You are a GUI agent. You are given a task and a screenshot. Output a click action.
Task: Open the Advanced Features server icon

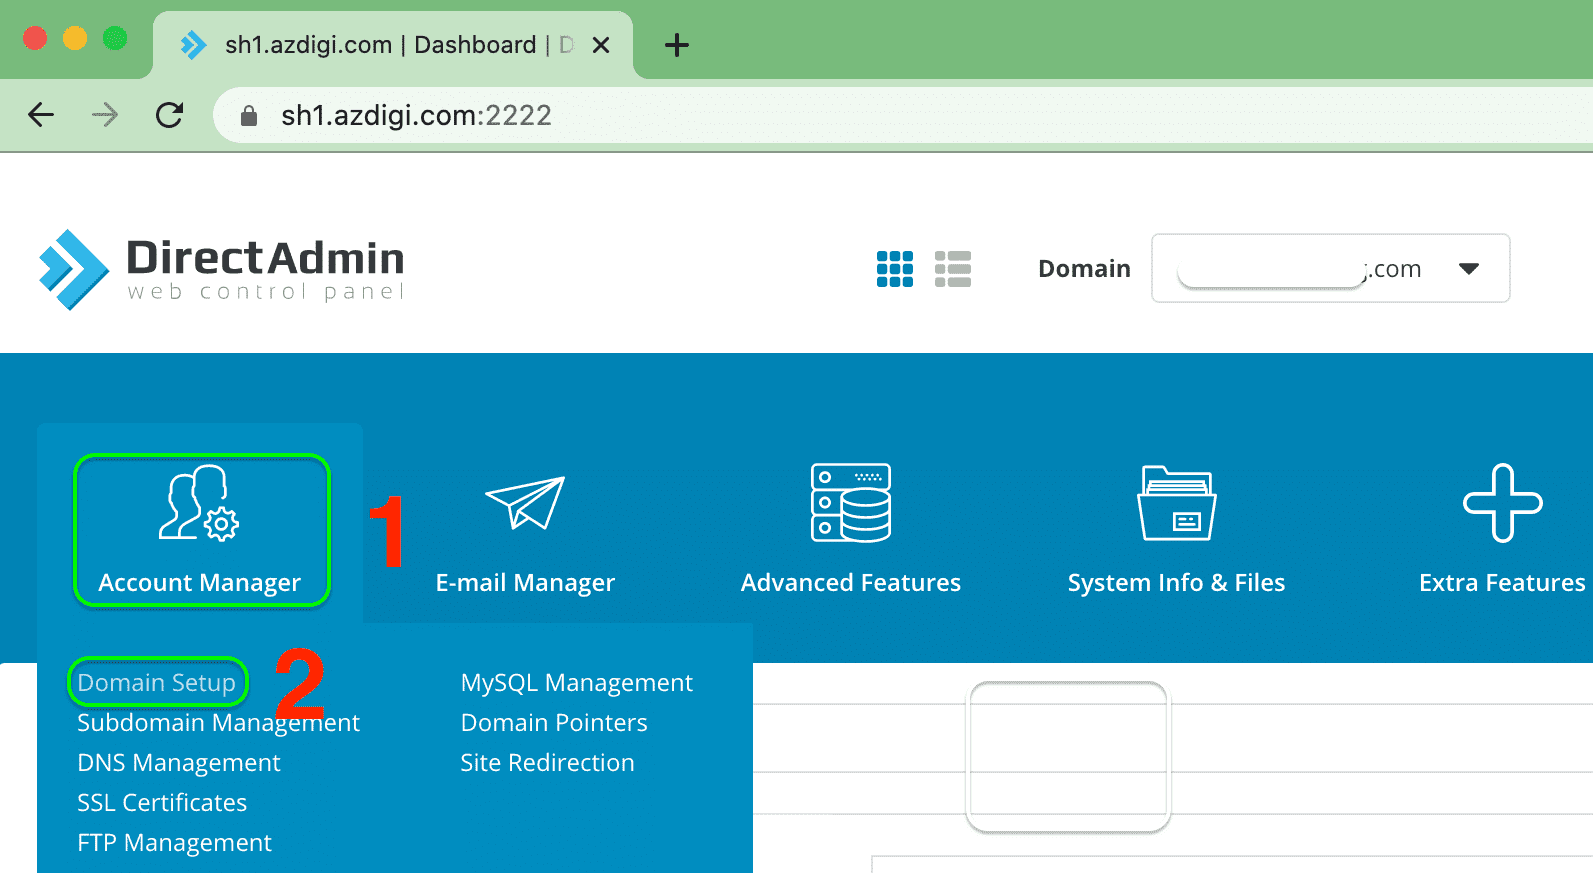850,503
